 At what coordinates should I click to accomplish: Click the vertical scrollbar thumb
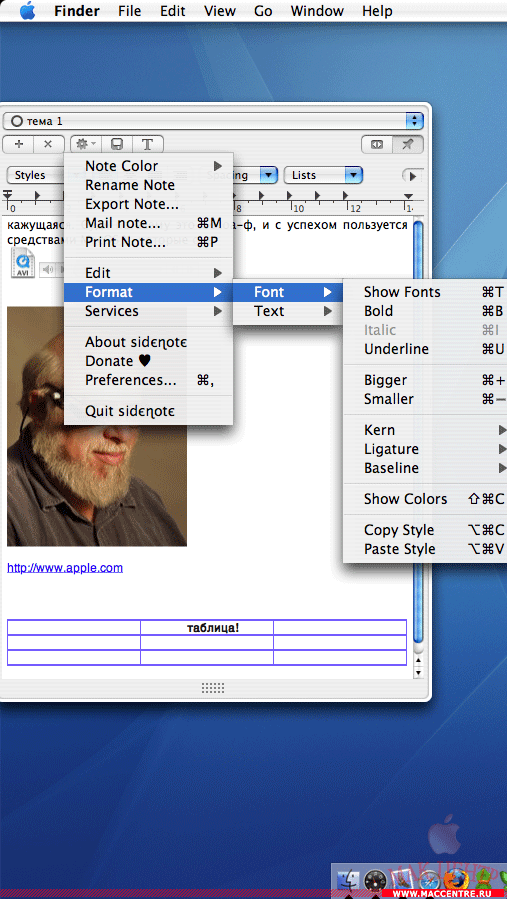pyautogui.click(x=419, y=432)
